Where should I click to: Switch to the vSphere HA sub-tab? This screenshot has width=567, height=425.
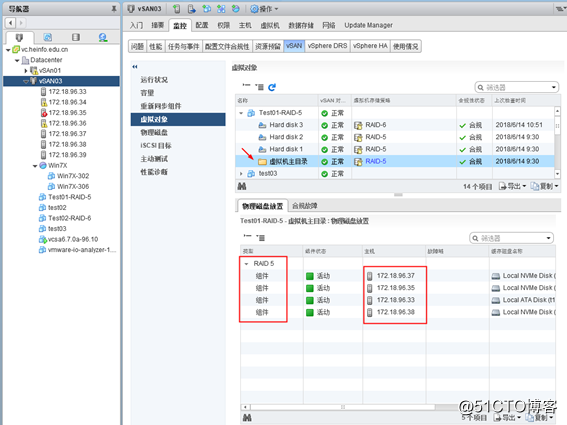click(x=370, y=46)
